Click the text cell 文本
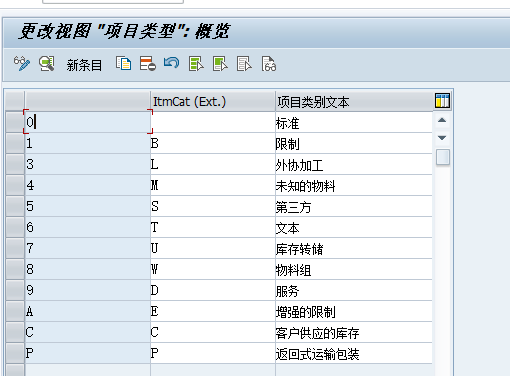This screenshot has height=376, width=510. [x=354, y=227]
